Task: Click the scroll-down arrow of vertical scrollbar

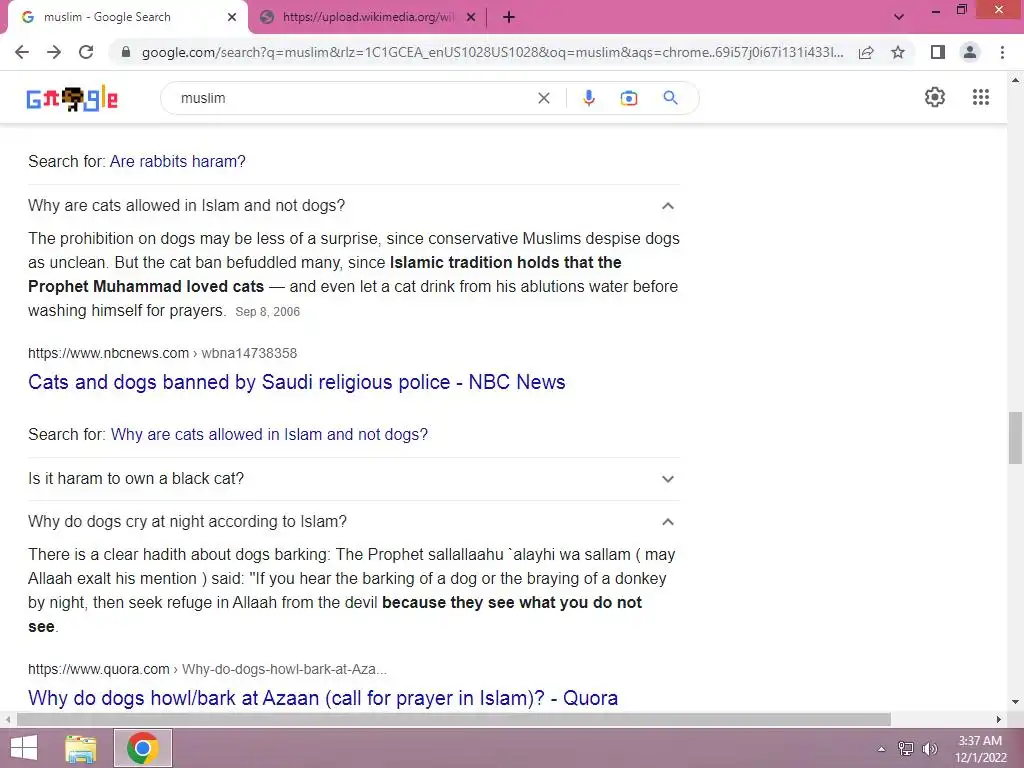Action: coord(1015,702)
